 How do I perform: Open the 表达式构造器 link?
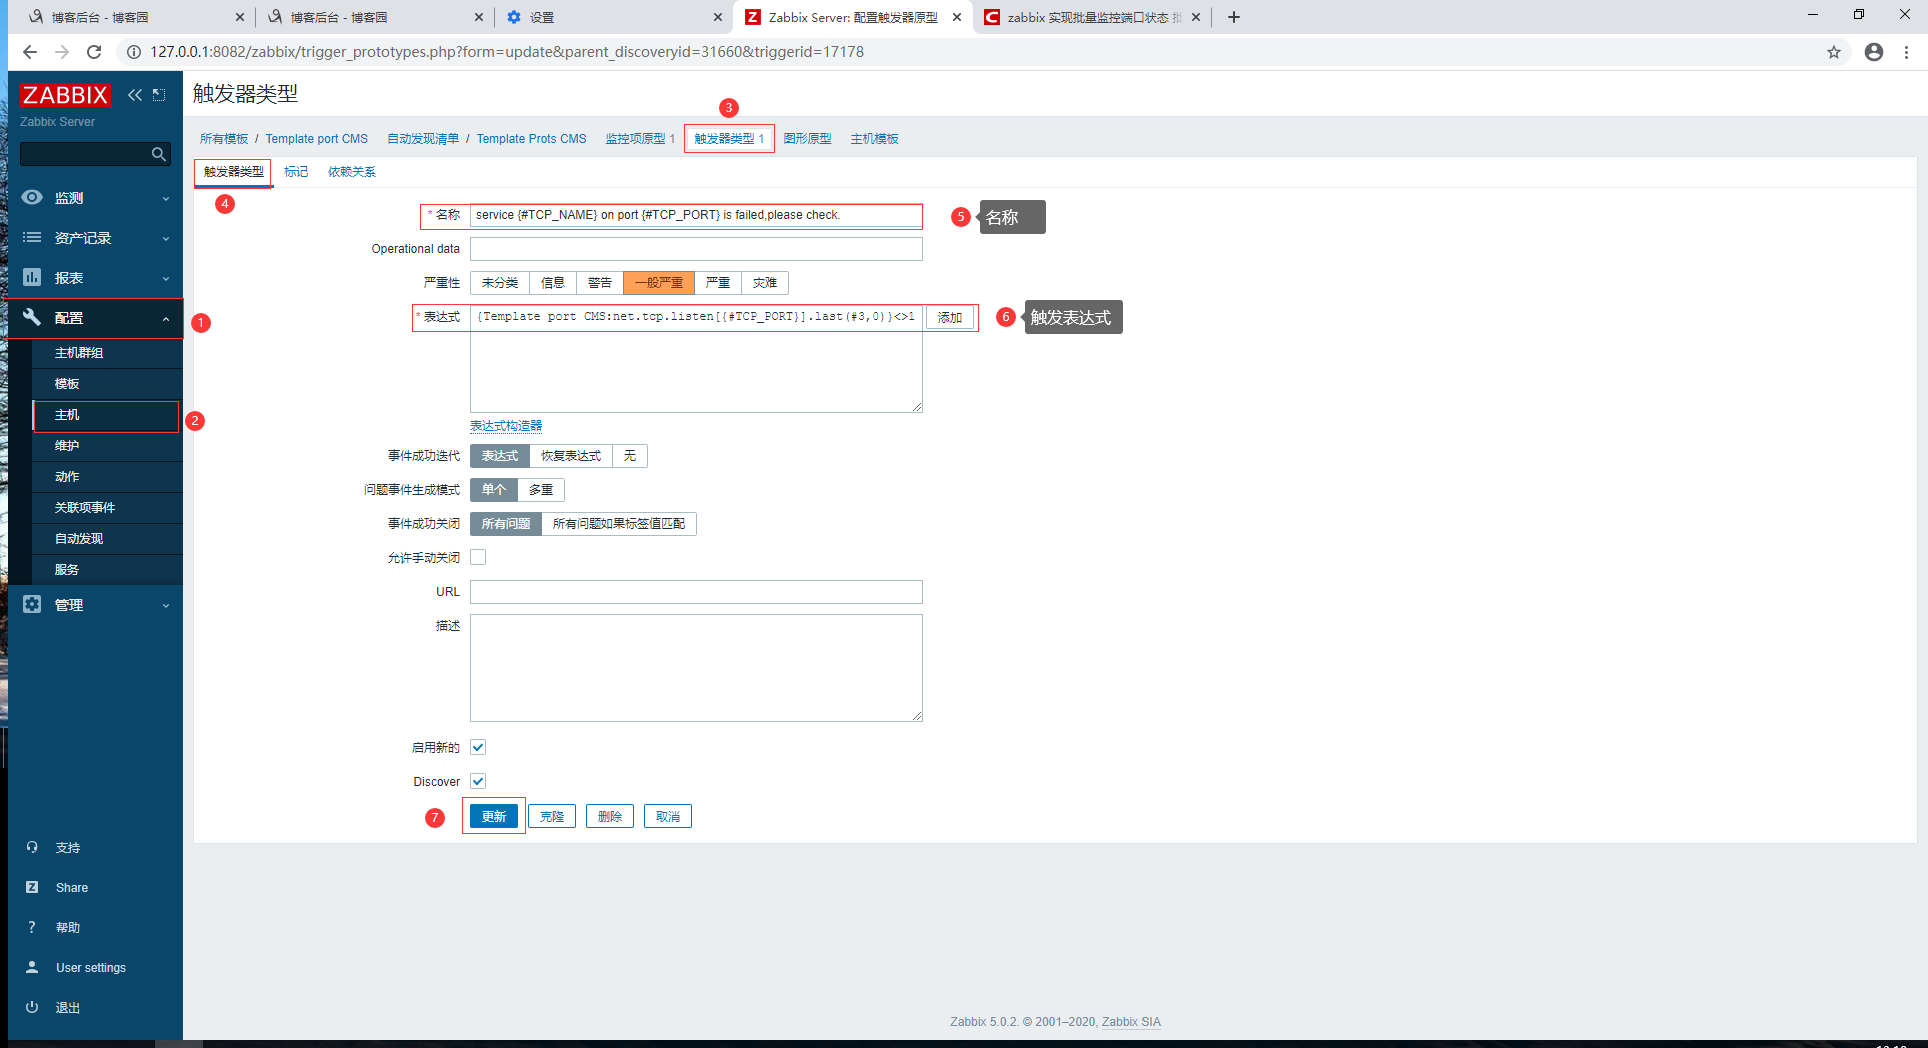point(506,426)
